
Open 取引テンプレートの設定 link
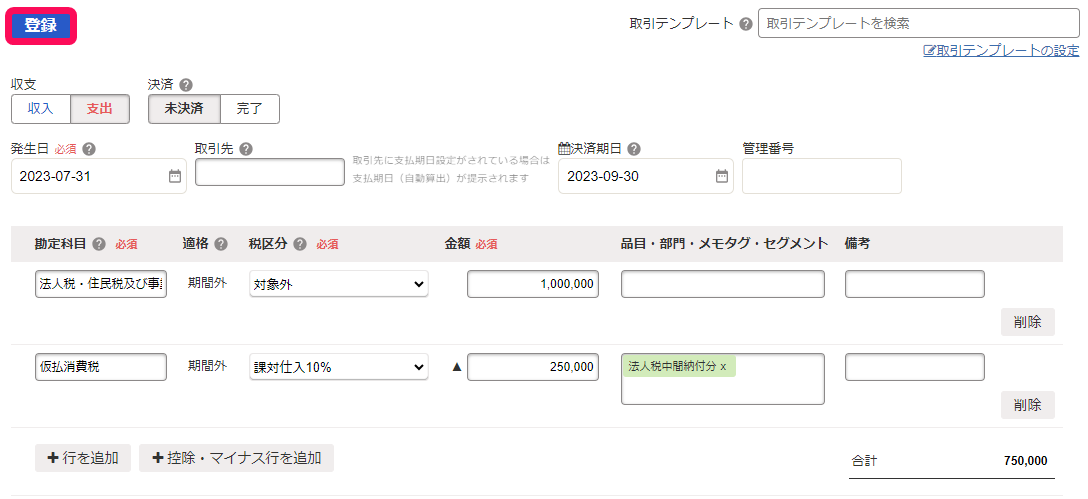[x=1001, y=50]
